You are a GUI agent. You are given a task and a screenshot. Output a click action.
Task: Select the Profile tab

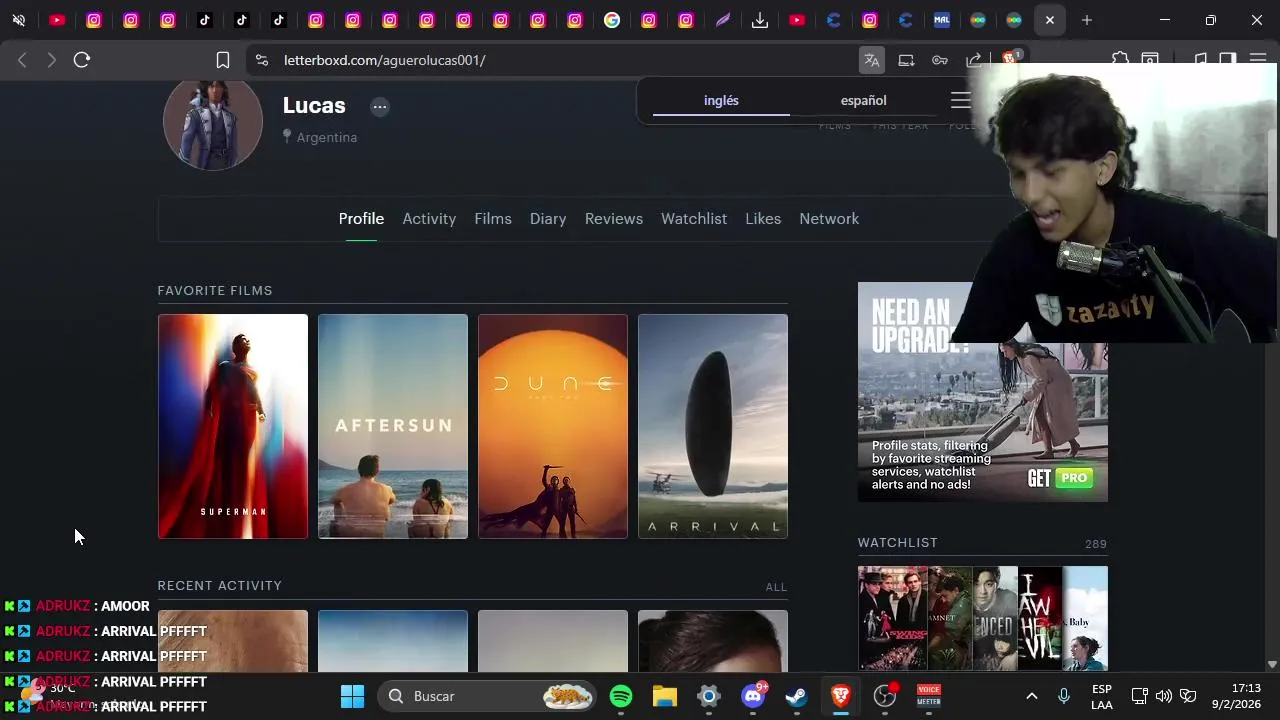[361, 218]
